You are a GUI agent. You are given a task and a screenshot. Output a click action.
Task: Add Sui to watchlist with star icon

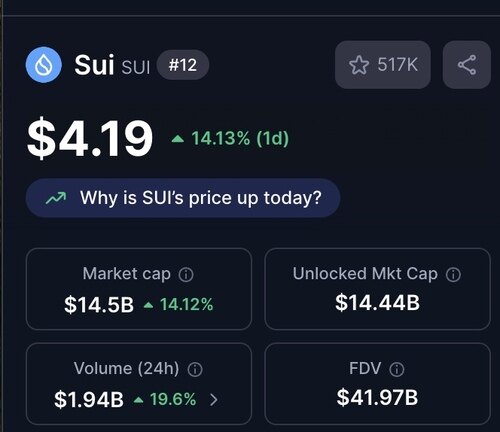point(359,65)
